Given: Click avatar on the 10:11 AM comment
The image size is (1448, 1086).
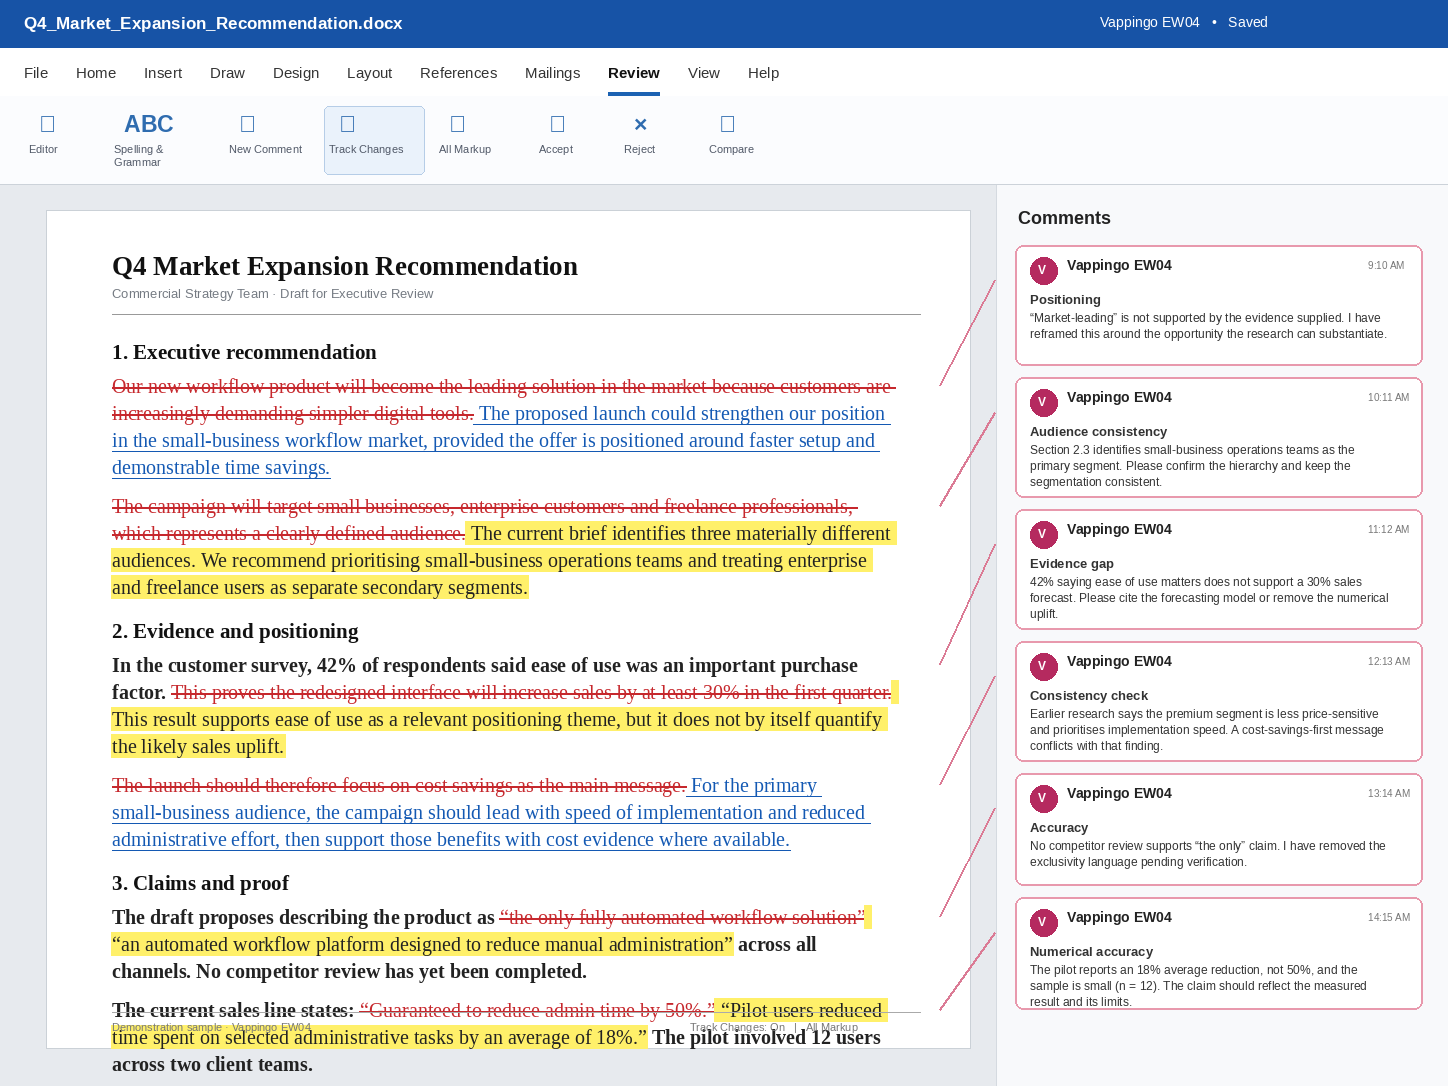Looking at the screenshot, I should coord(1044,403).
